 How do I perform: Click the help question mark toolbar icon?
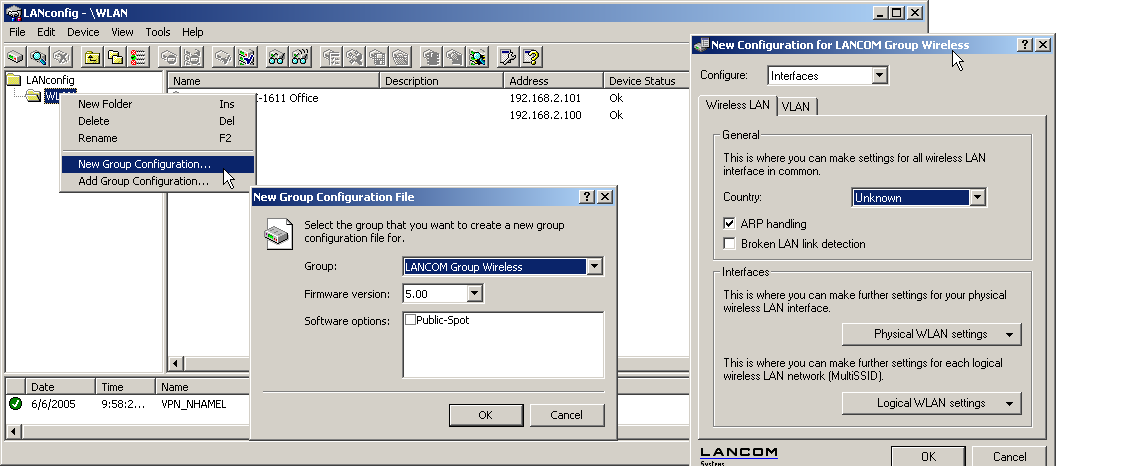pyautogui.click(x=532, y=57)
